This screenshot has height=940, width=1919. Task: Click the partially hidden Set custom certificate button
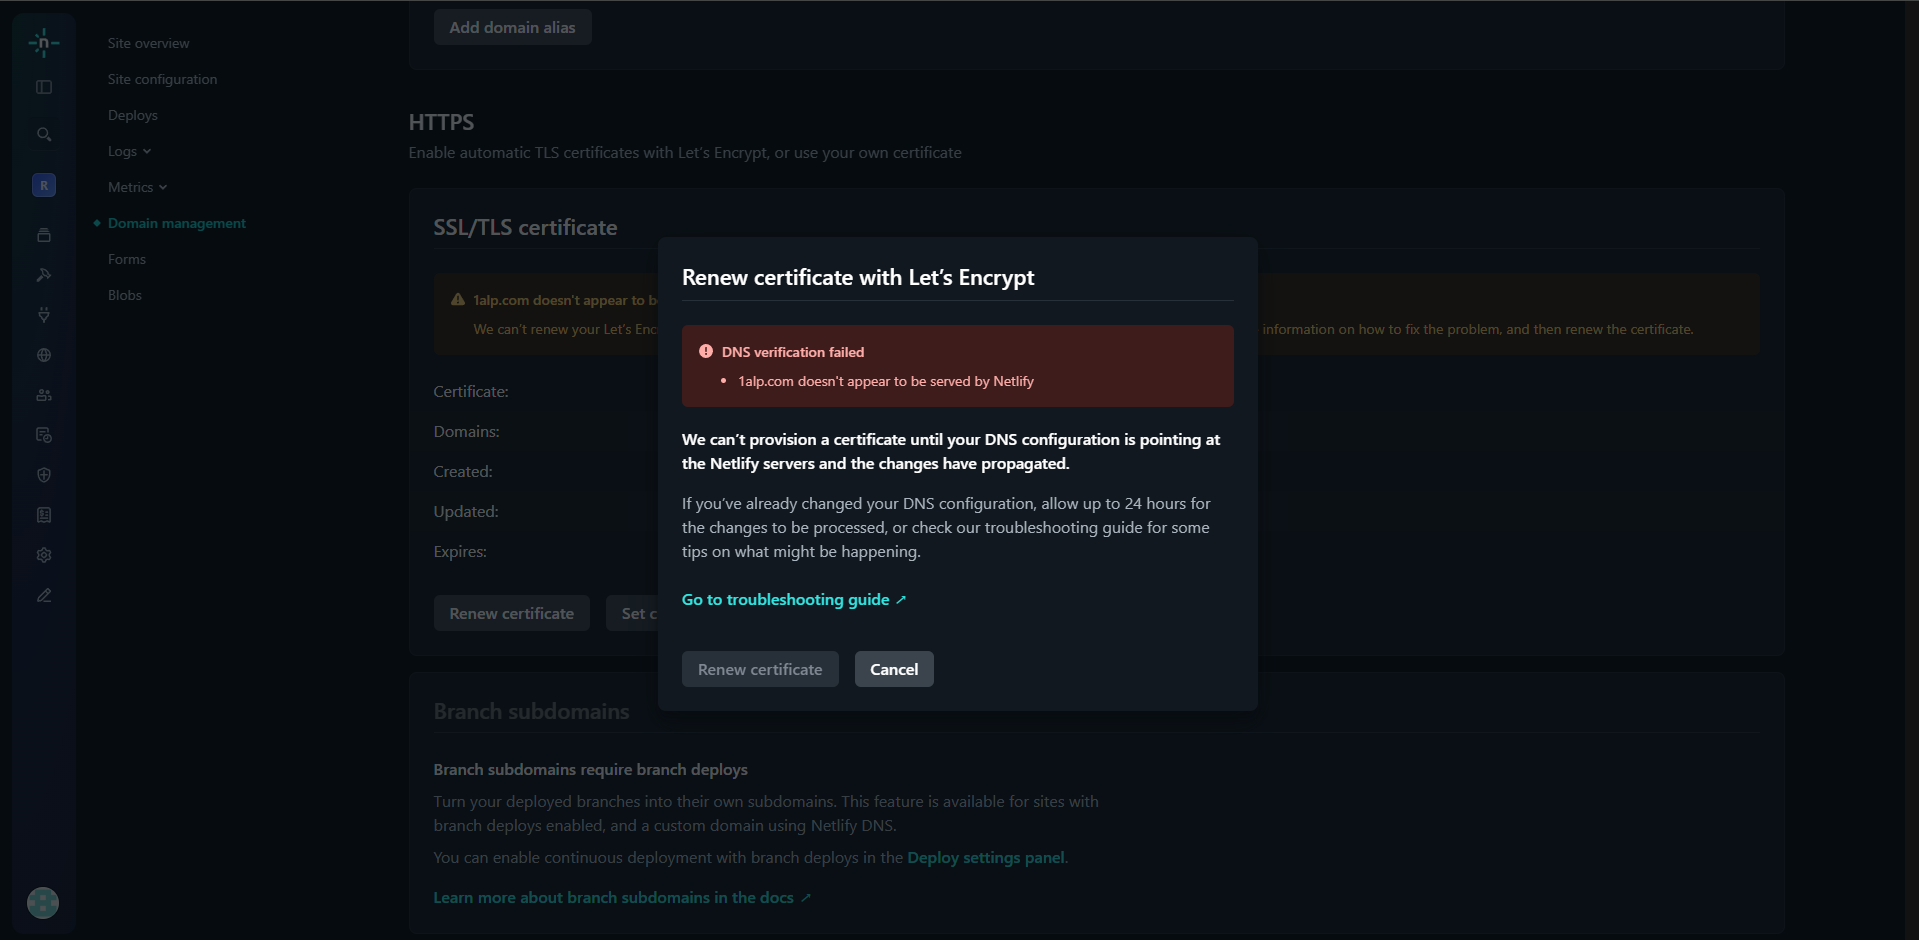click(632, 613)
